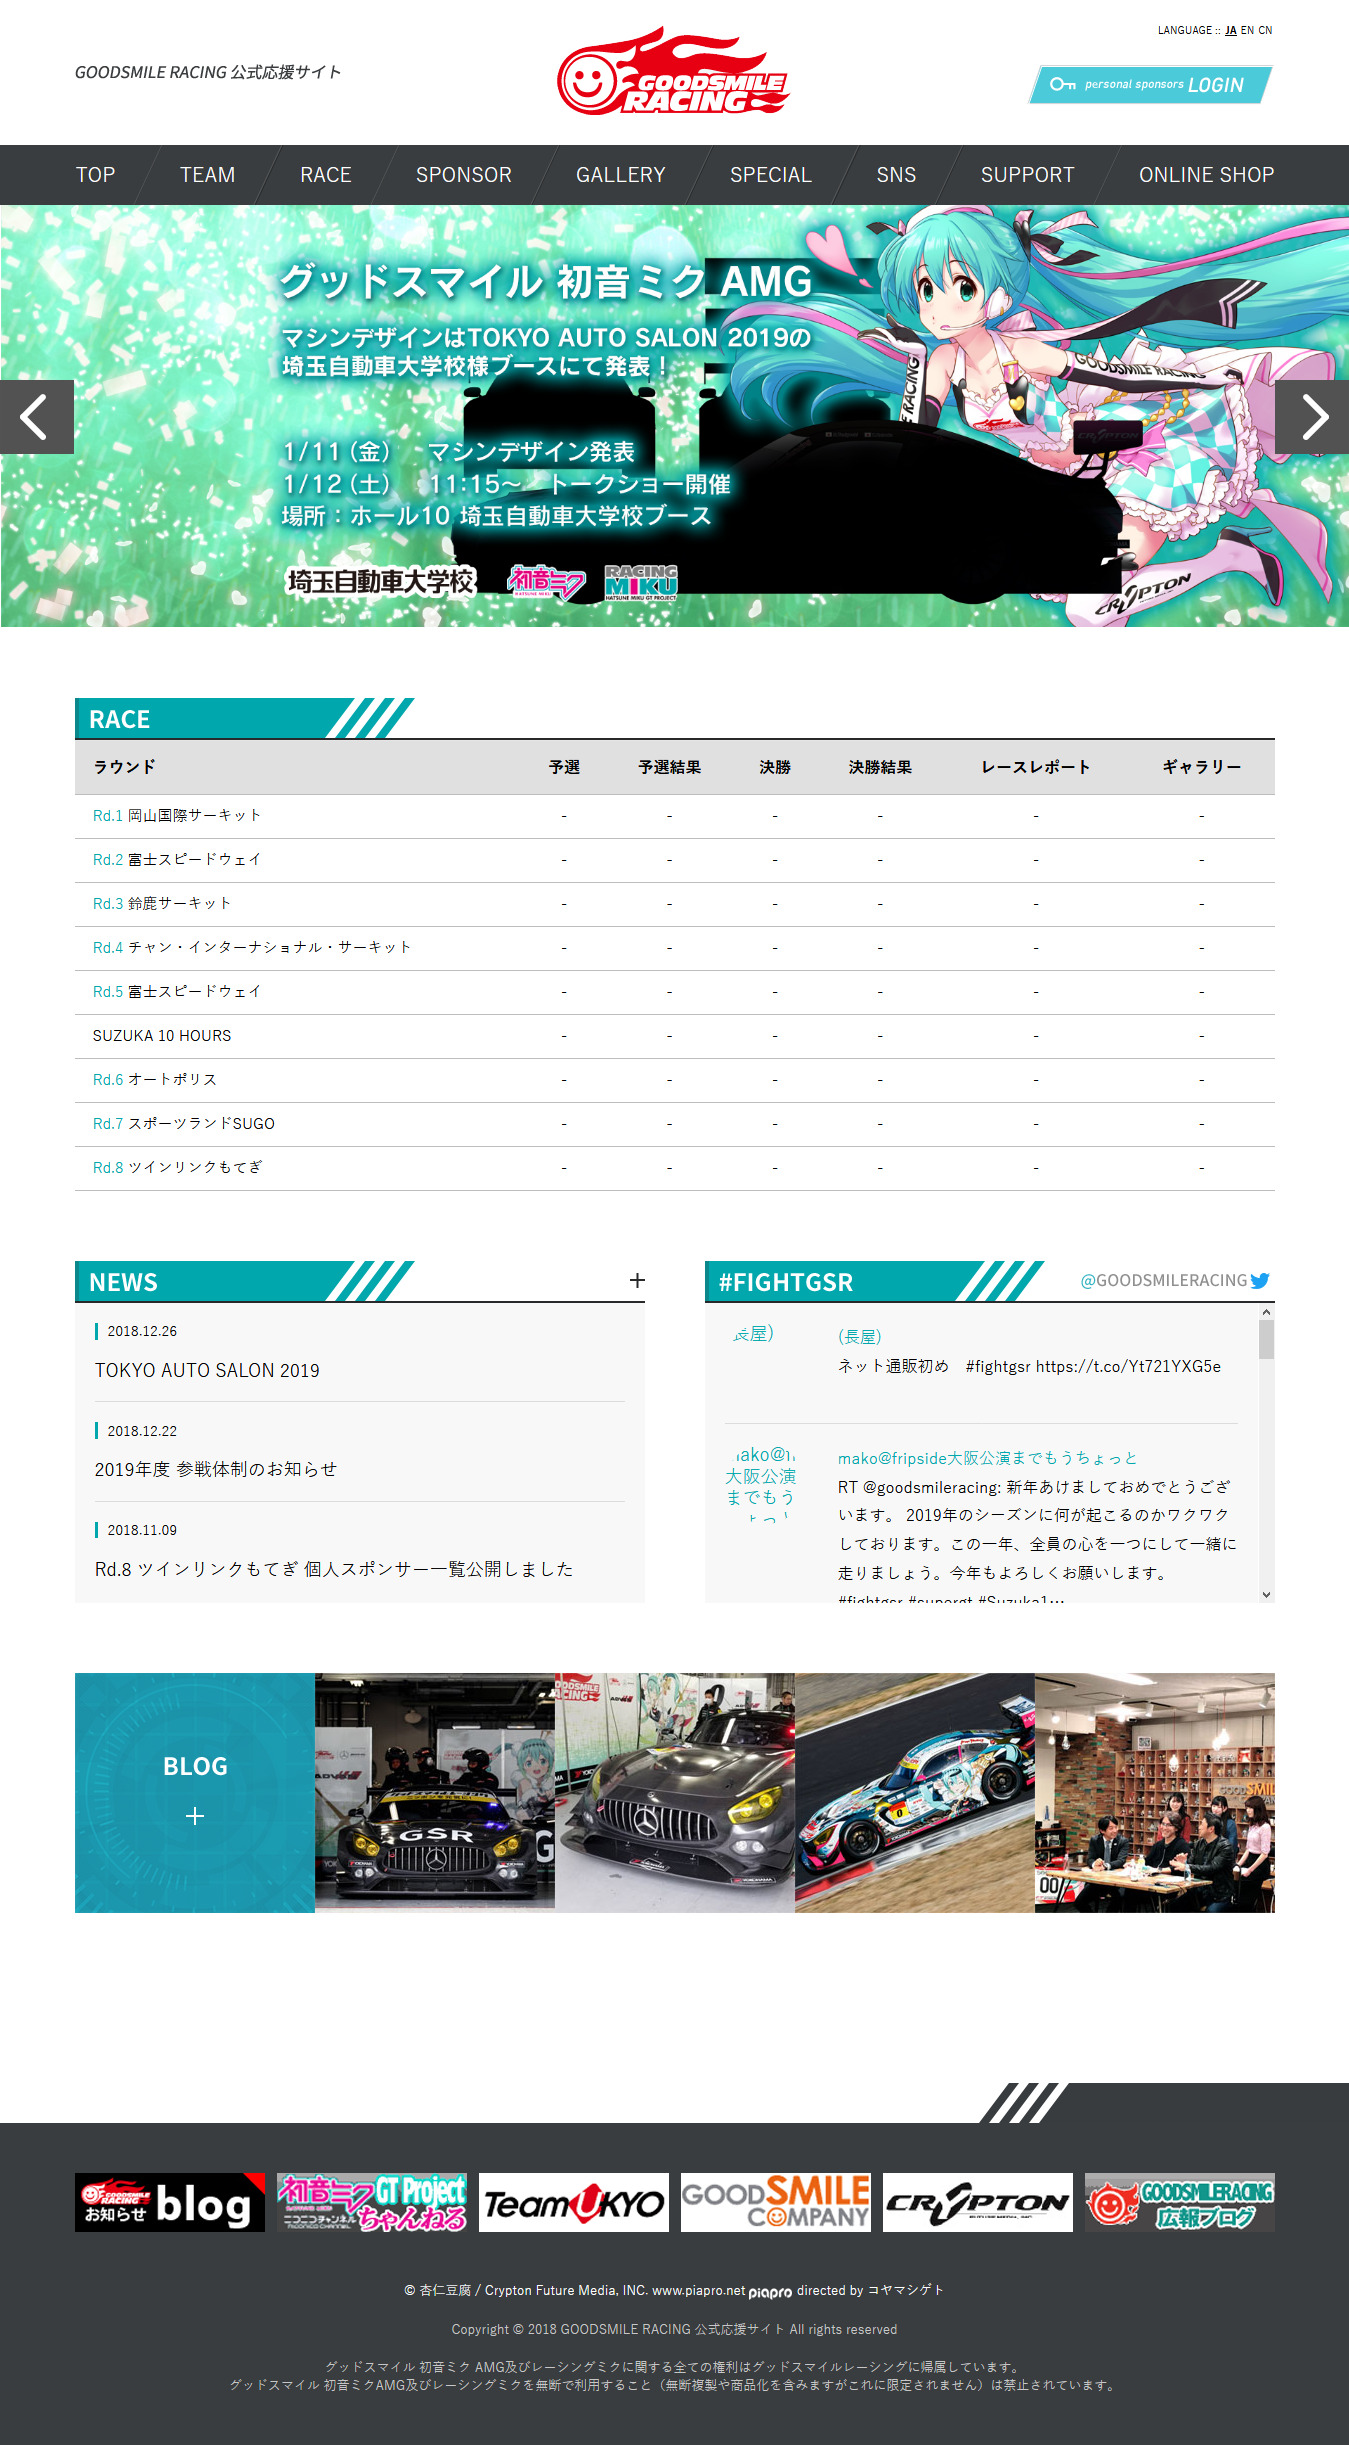The height and width of the screenshot is (2445, 1349).
Task: Open @GOODSMILERACING Twitter link
Action: pyautogui.click(x=1164, y=1281)
